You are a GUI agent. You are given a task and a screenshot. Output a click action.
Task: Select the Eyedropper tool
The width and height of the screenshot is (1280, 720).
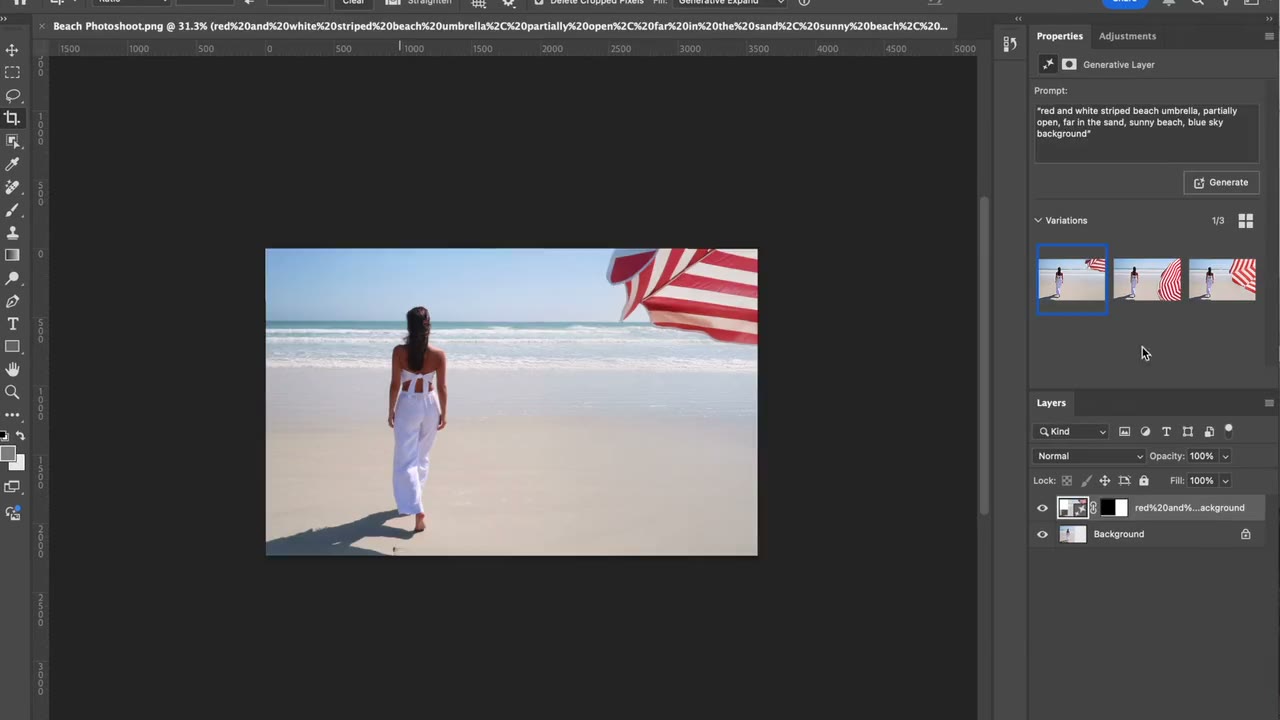click(x=12, y=164)
